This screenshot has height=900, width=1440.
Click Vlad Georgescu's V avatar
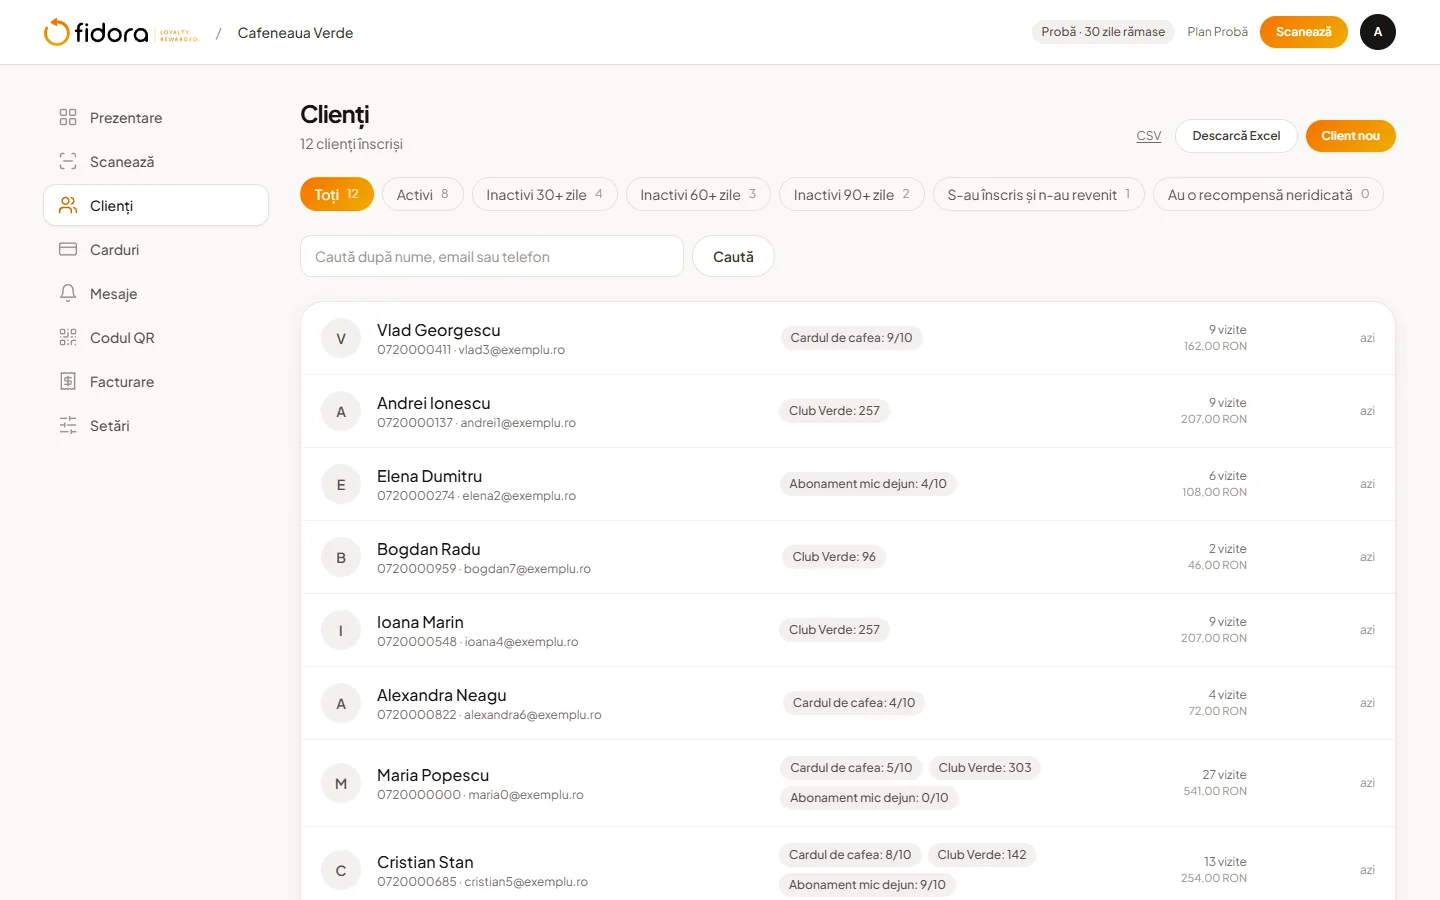tap(341, 339)
